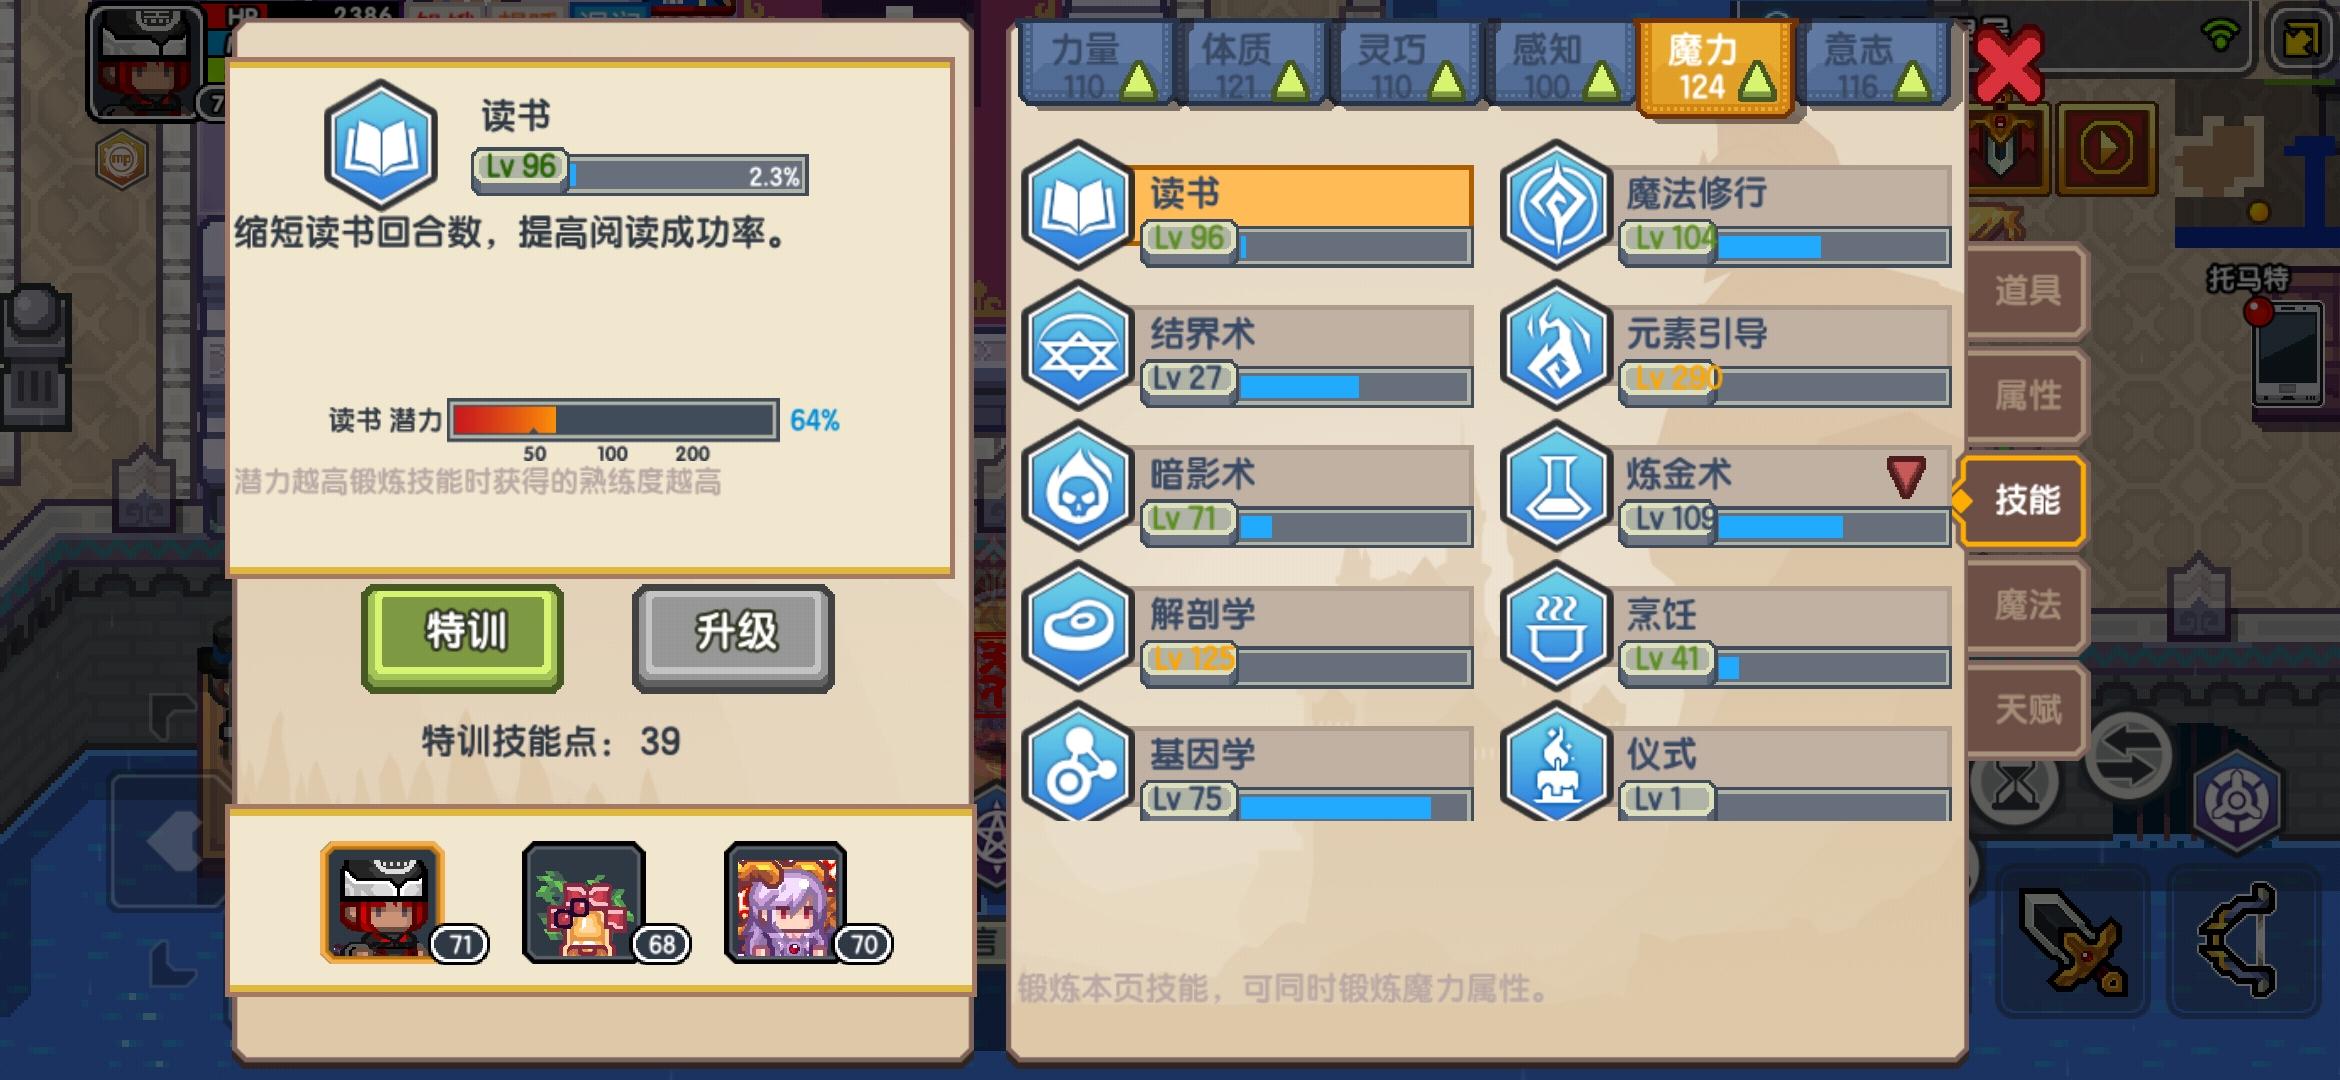Select the purple-haired character portrait
Screen dimensions: 2340x1080
pyautogui.click(x=786, y=903)
